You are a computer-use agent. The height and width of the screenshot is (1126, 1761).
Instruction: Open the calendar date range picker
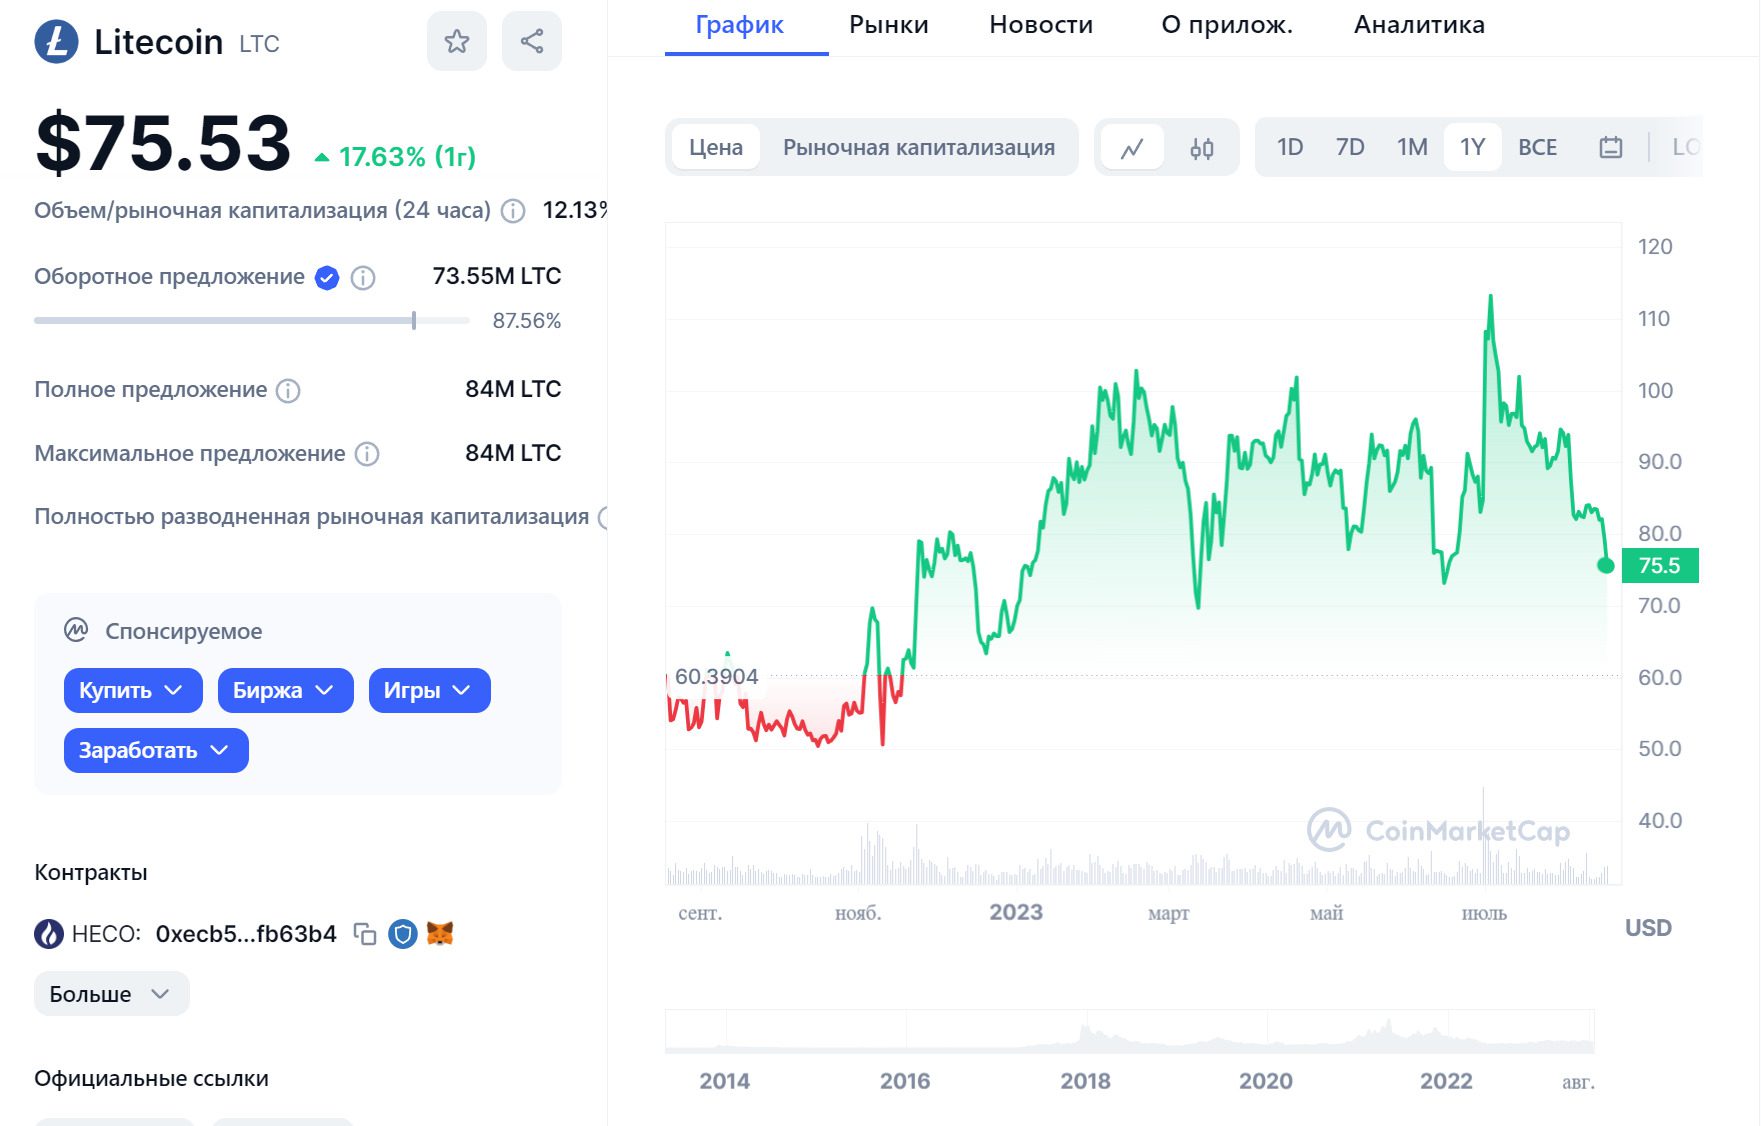point(1610,148)
